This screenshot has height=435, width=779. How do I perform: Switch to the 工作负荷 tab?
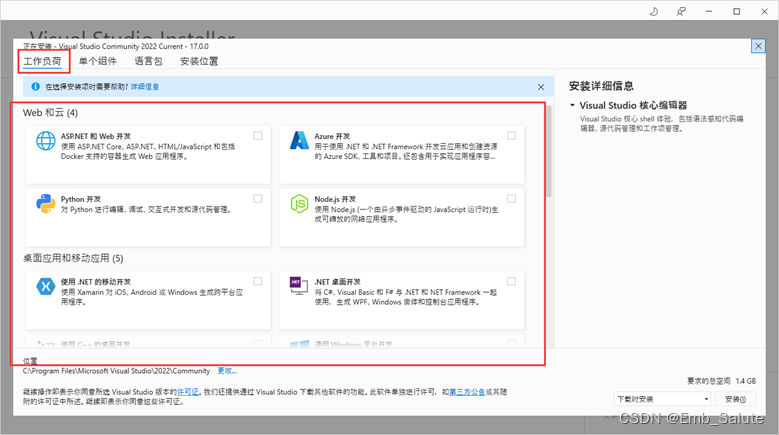click(43, 61)
